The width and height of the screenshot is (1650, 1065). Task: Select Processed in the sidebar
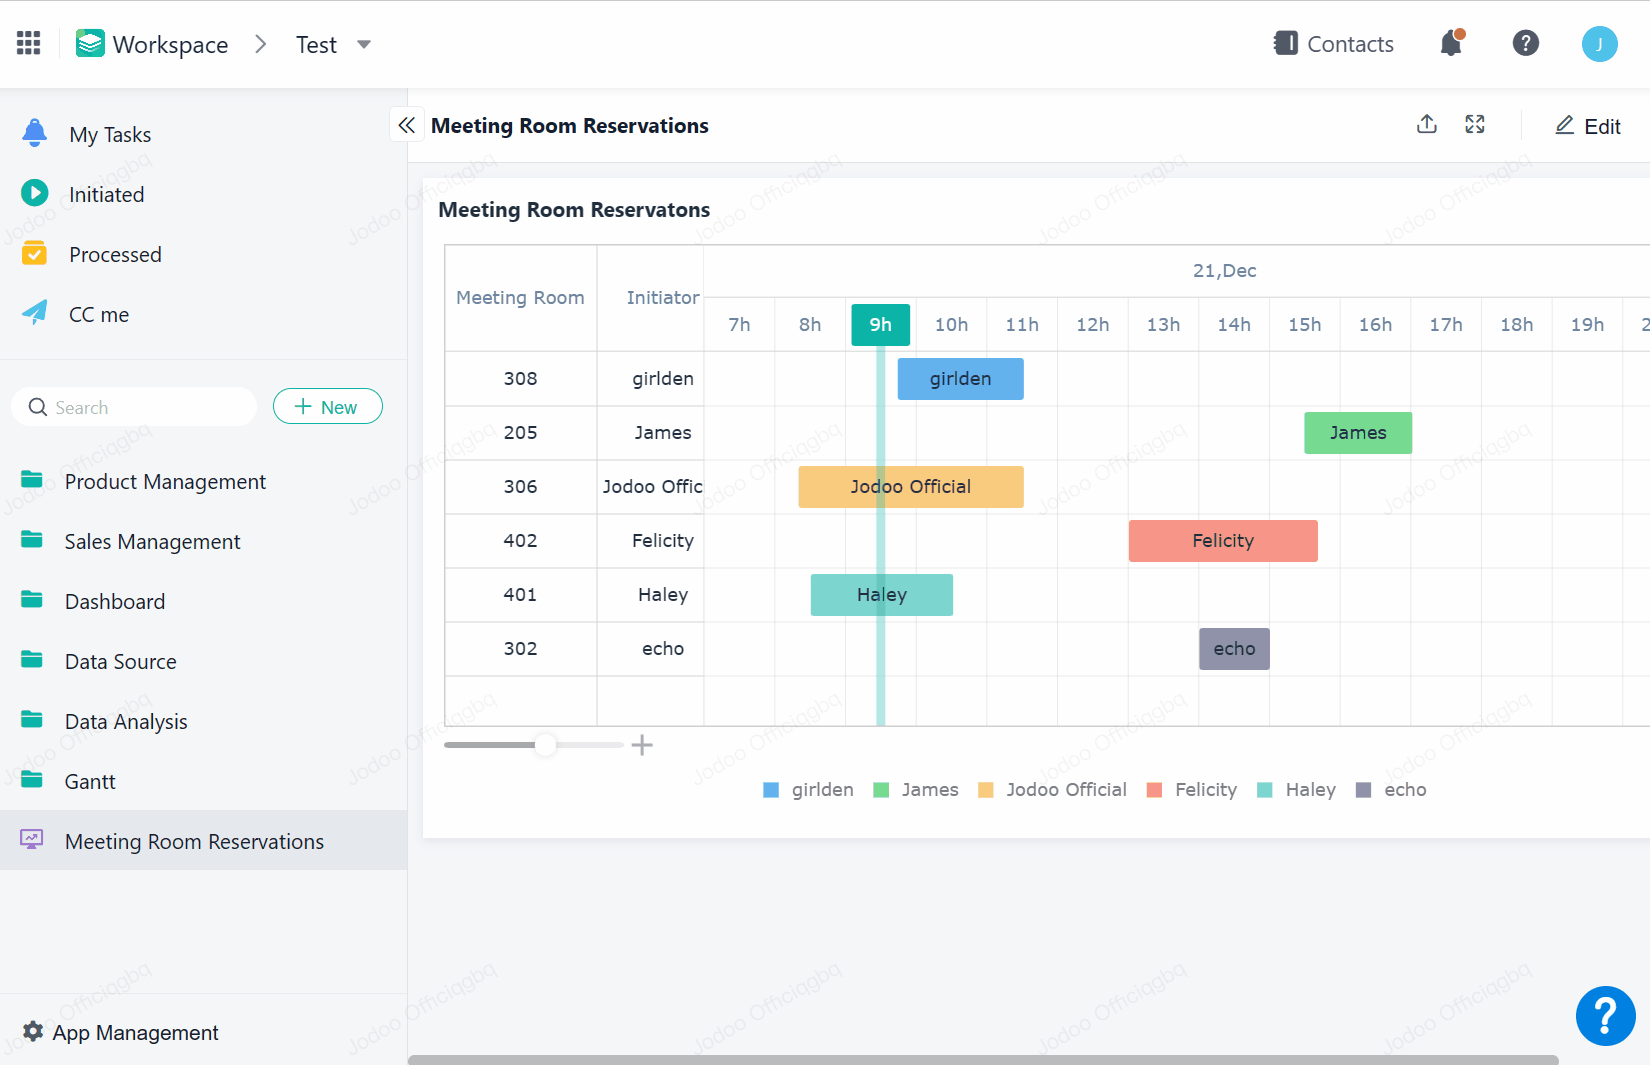pyautogui.click(x=115, y=255)
